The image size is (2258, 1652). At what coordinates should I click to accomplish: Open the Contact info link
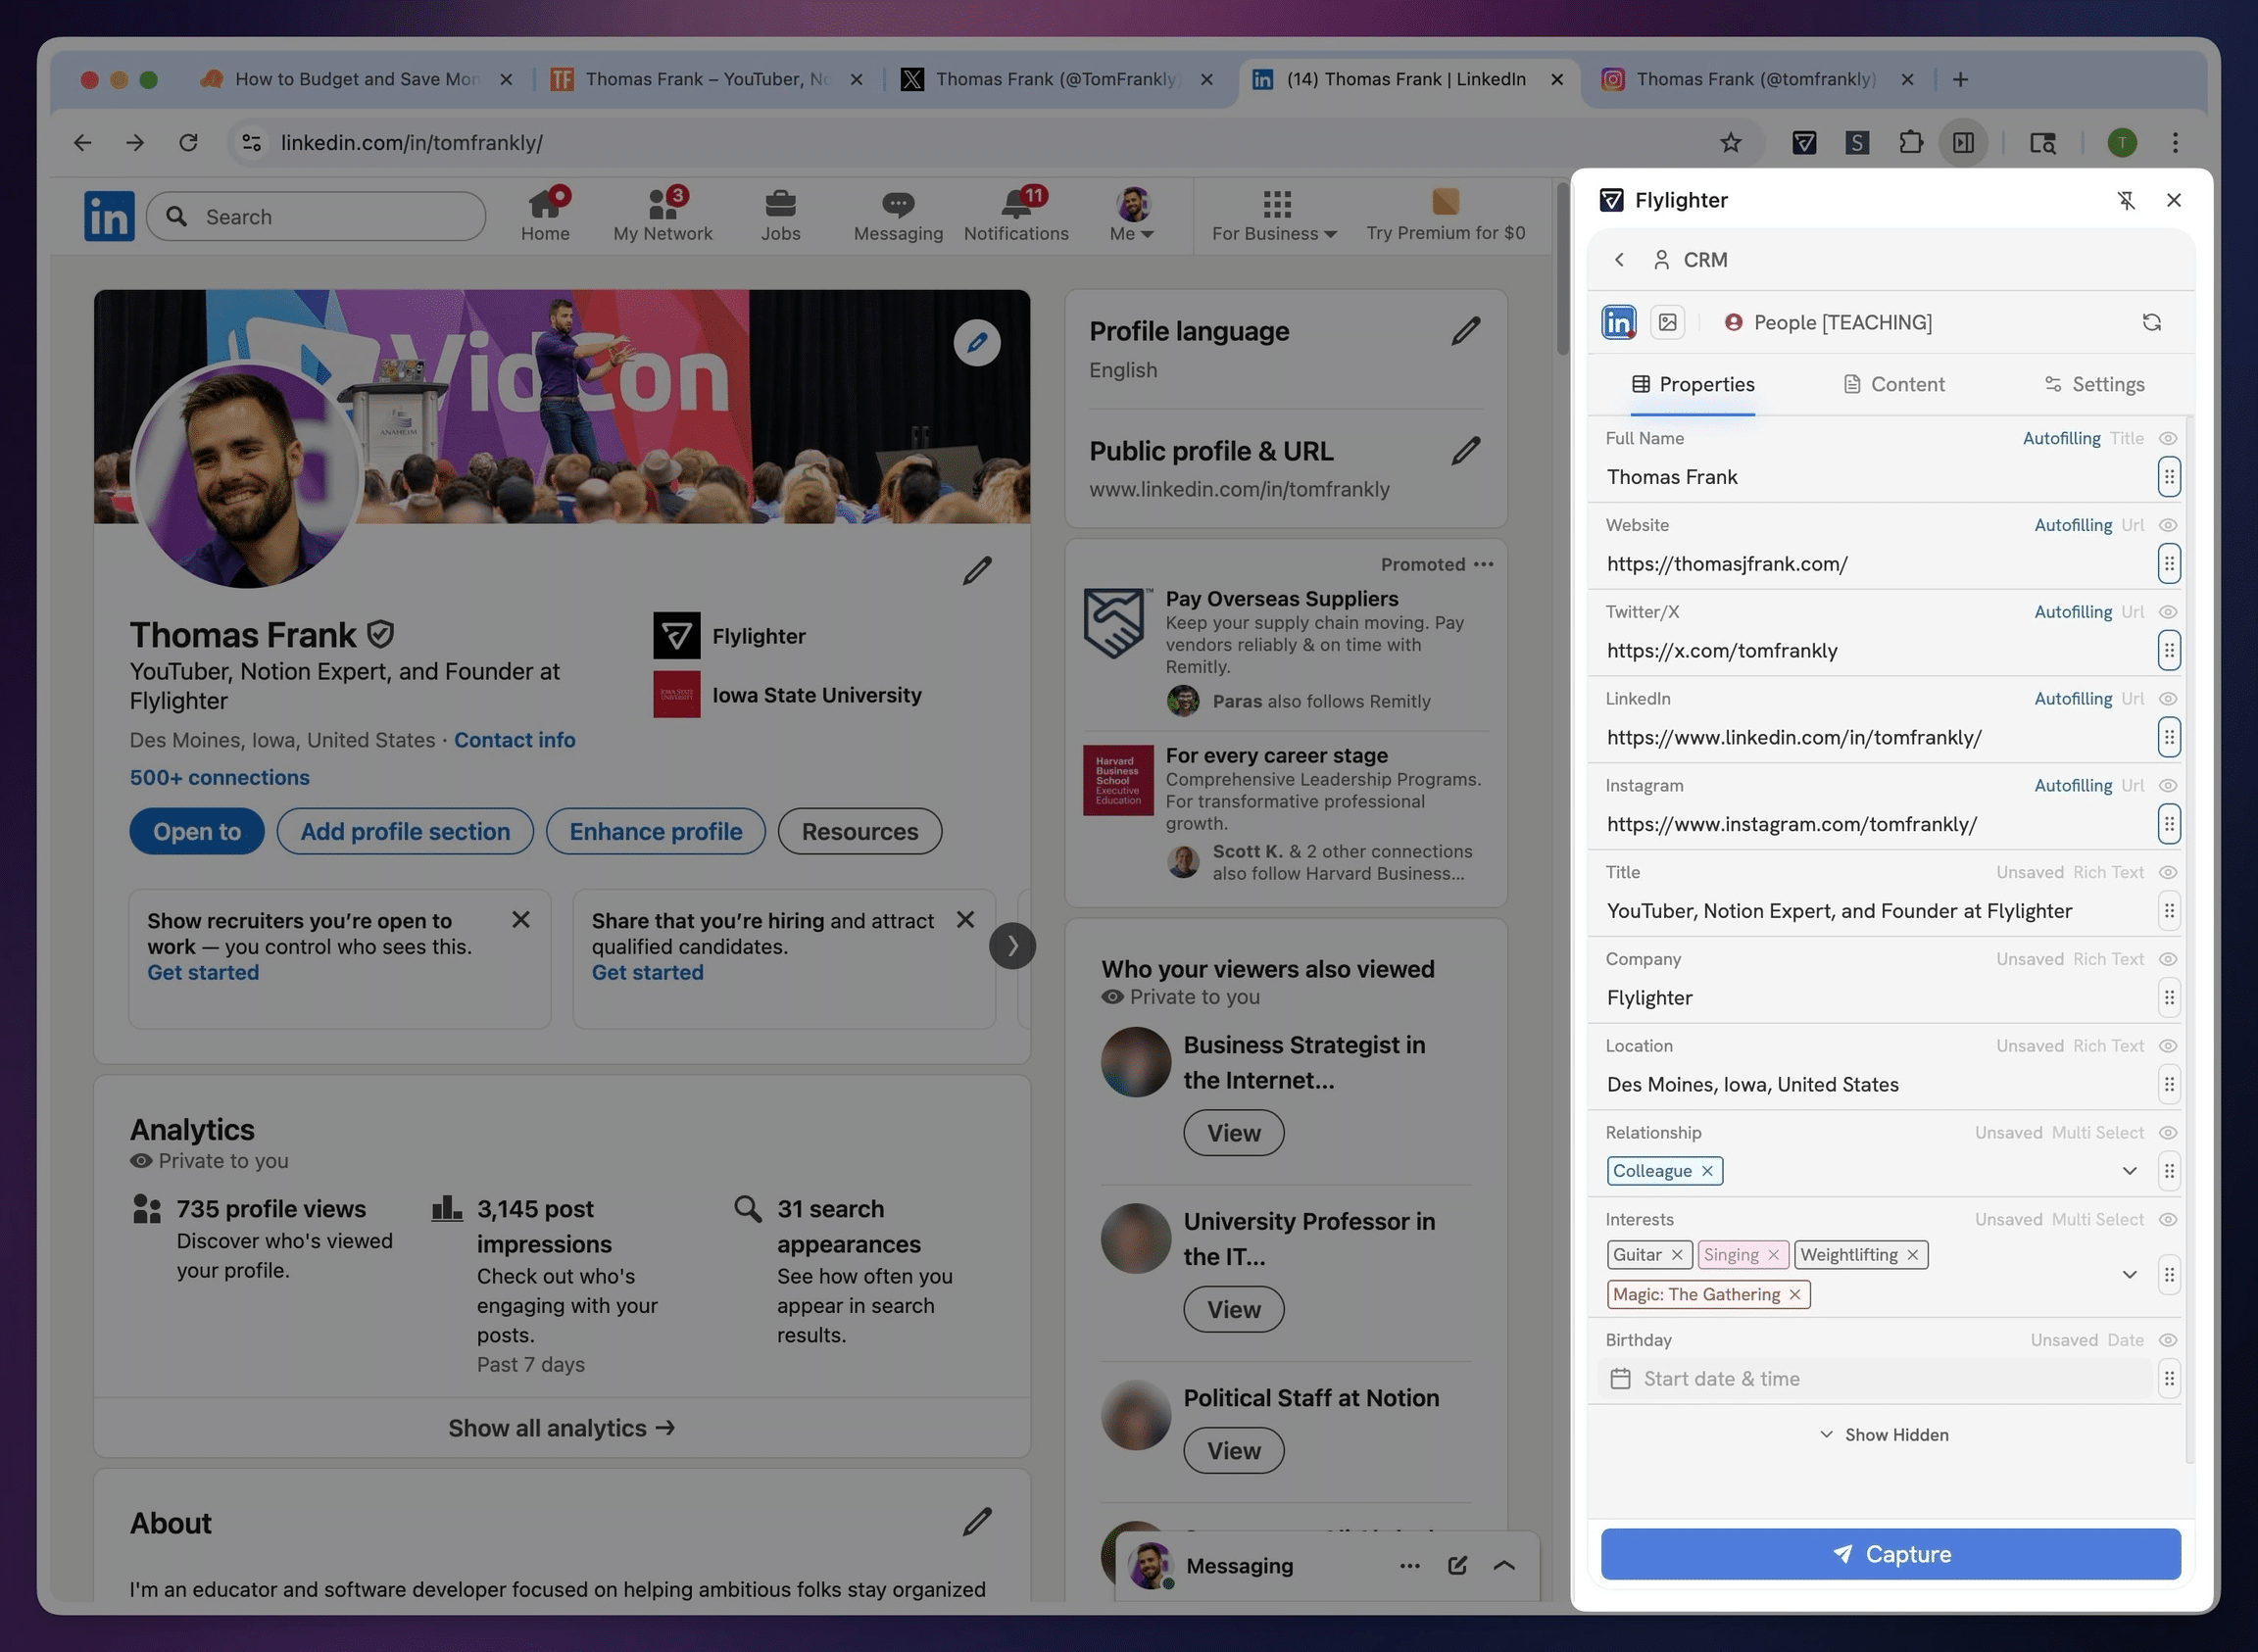click(x=514, y=740)
